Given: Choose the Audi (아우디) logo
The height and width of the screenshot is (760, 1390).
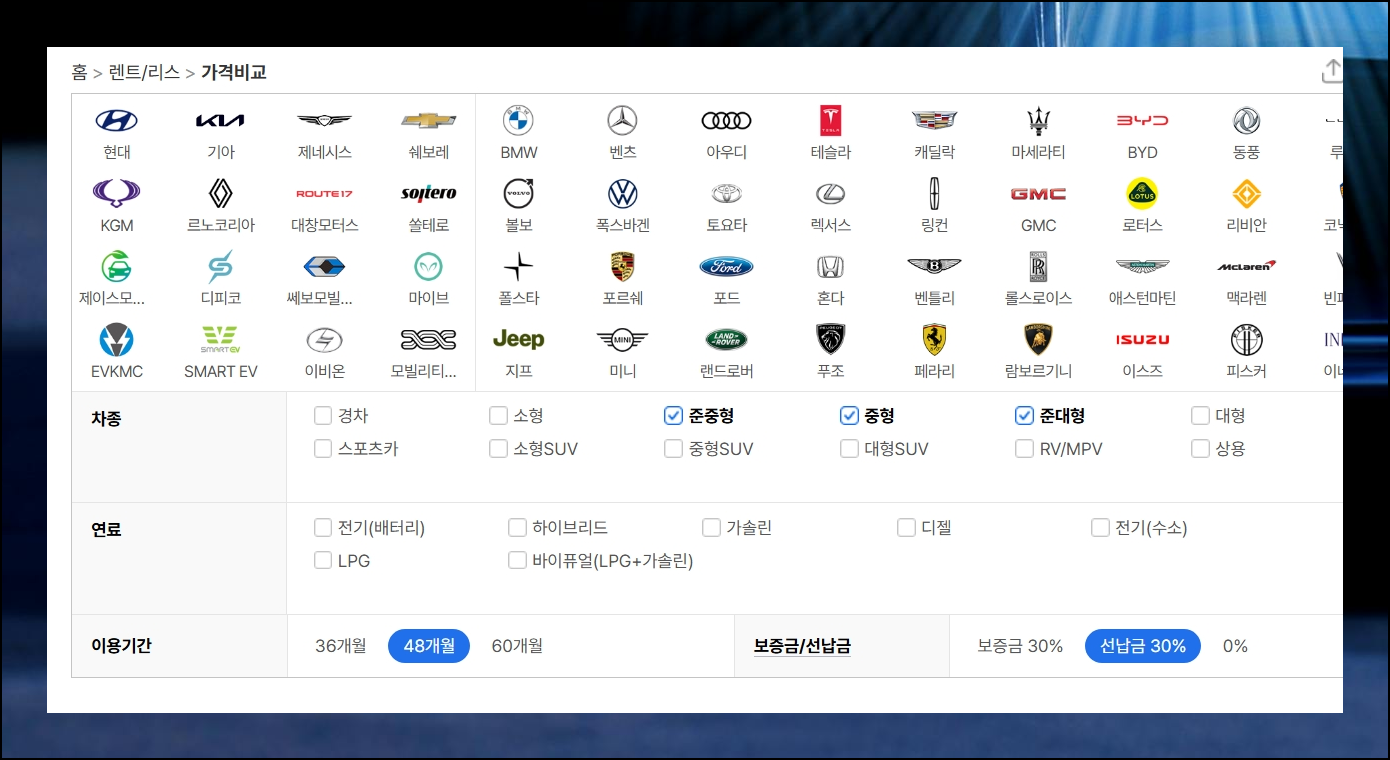Looking at the screenshot, I should [726, 121].
